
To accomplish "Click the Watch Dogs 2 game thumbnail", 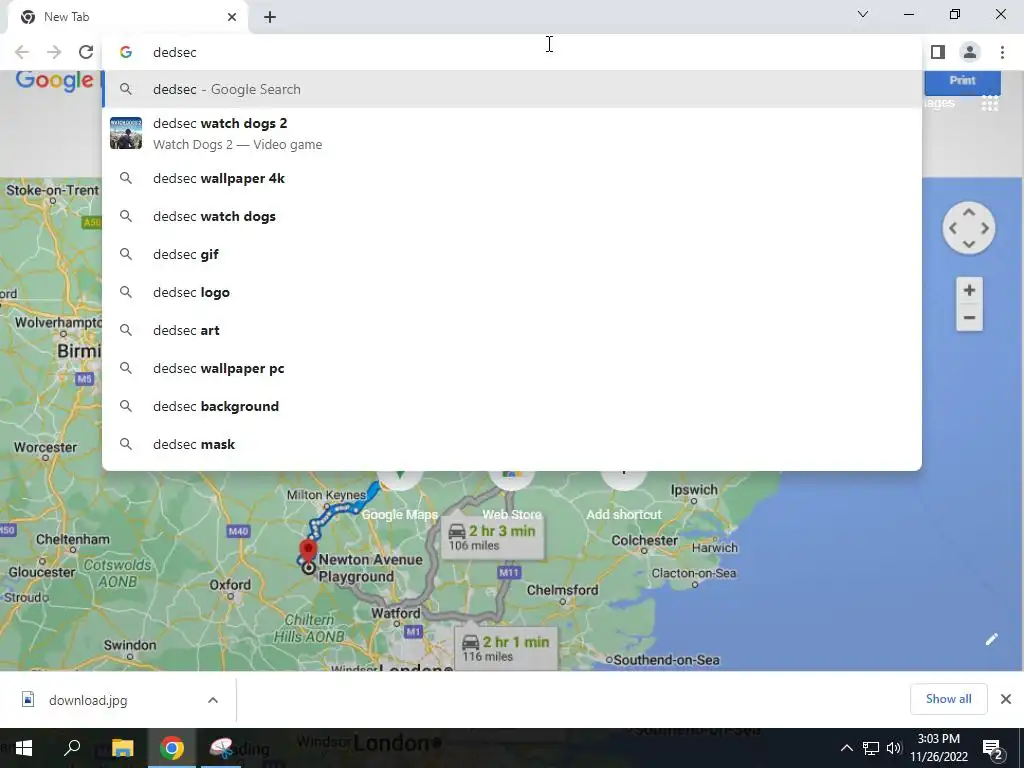I will tap(126, 133).
